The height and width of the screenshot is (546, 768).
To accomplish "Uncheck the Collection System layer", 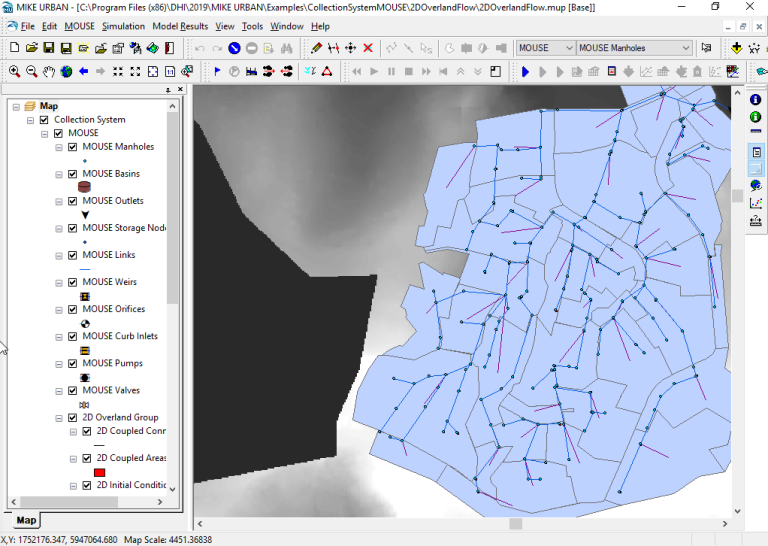I will (x=44, y=119).
